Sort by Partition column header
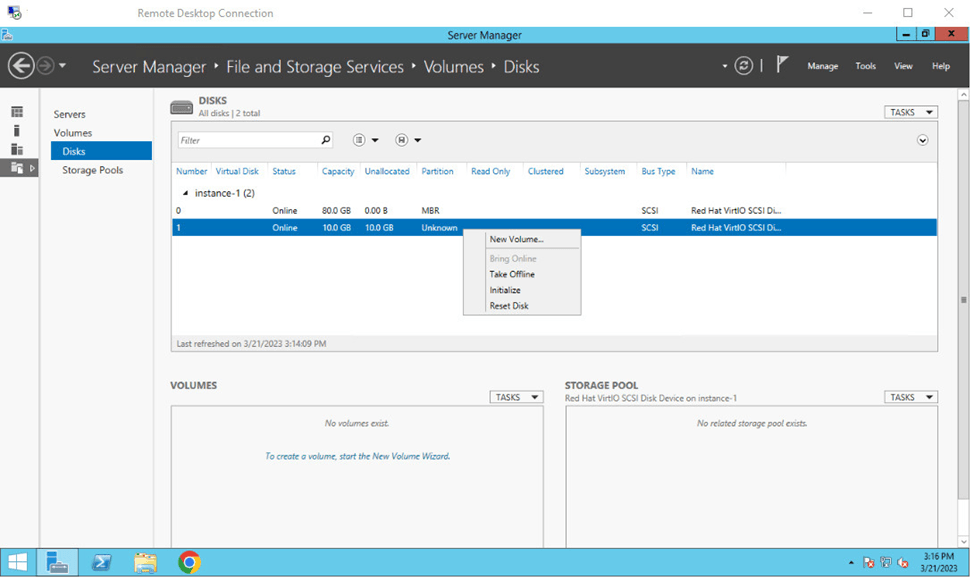Image resolution: width=974 pixels, height=581 pixels. click(x=437, y=172)
